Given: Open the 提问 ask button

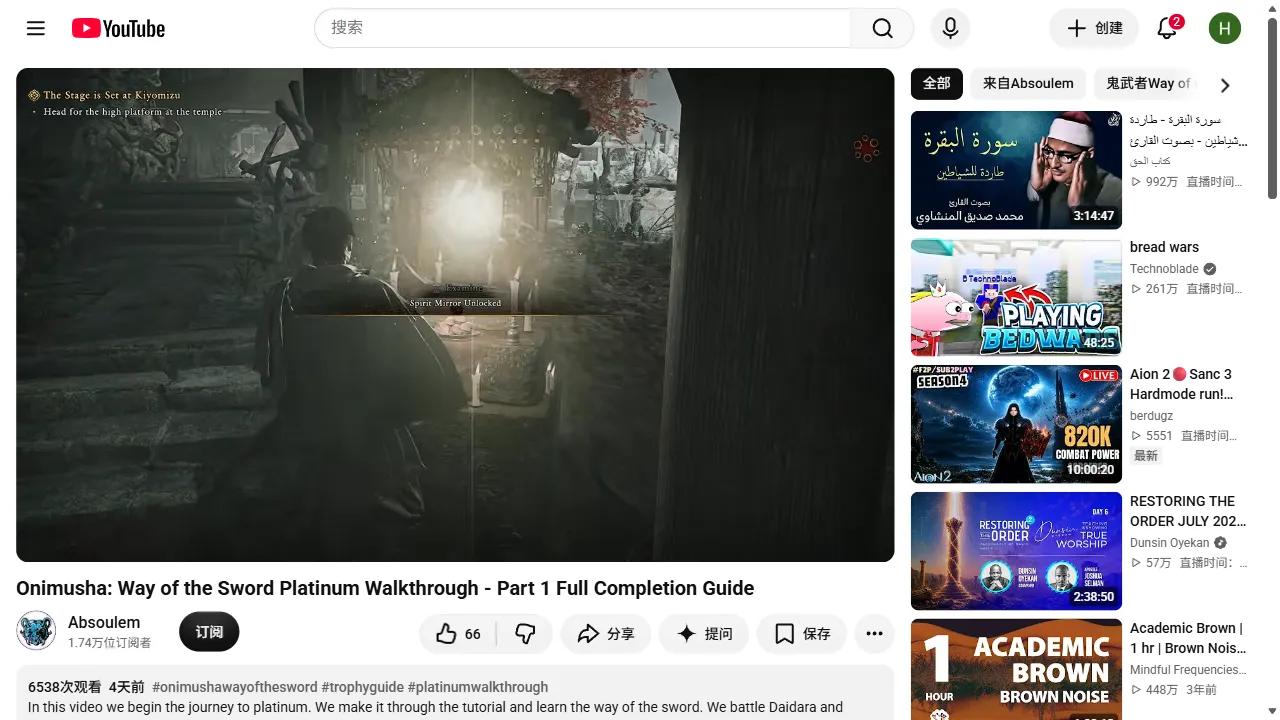Looking at the screenshot, I should coord(704,633).
